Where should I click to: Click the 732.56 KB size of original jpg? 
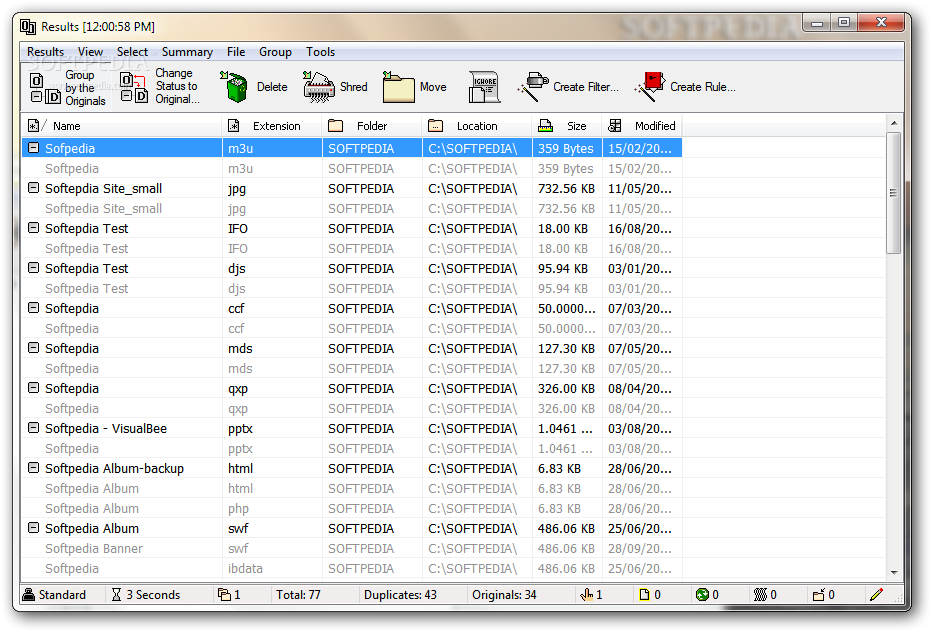[x=566, y=188]
